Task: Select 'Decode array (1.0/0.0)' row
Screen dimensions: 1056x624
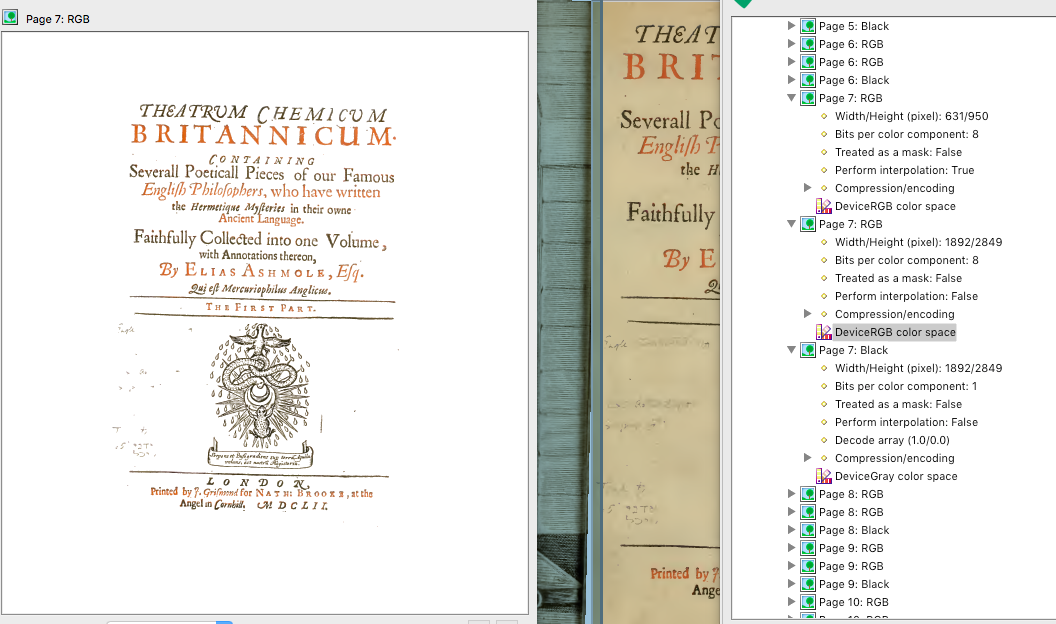Action: pyautogui.click(x=892, y=440)
